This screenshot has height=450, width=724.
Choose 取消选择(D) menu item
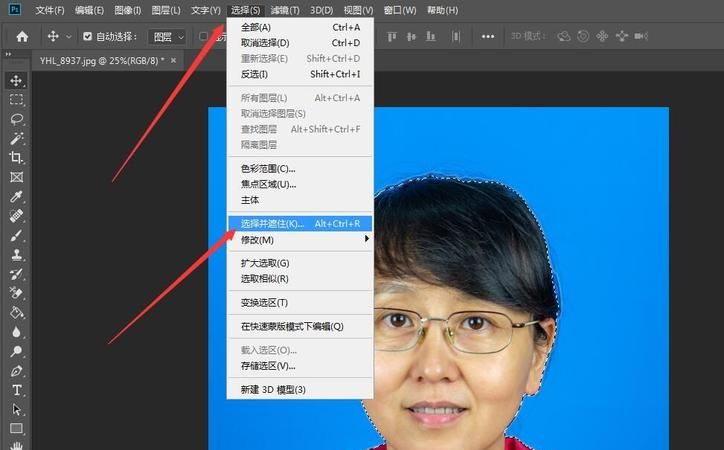click(x=300, y=43)
